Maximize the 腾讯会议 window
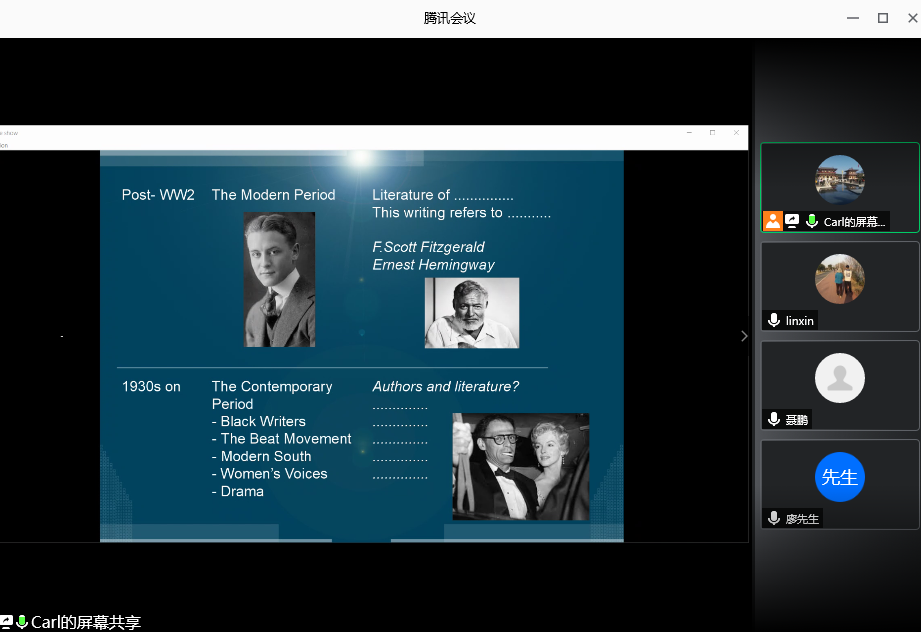The width and height of the screenshot is (921, 632). point(882,18)
